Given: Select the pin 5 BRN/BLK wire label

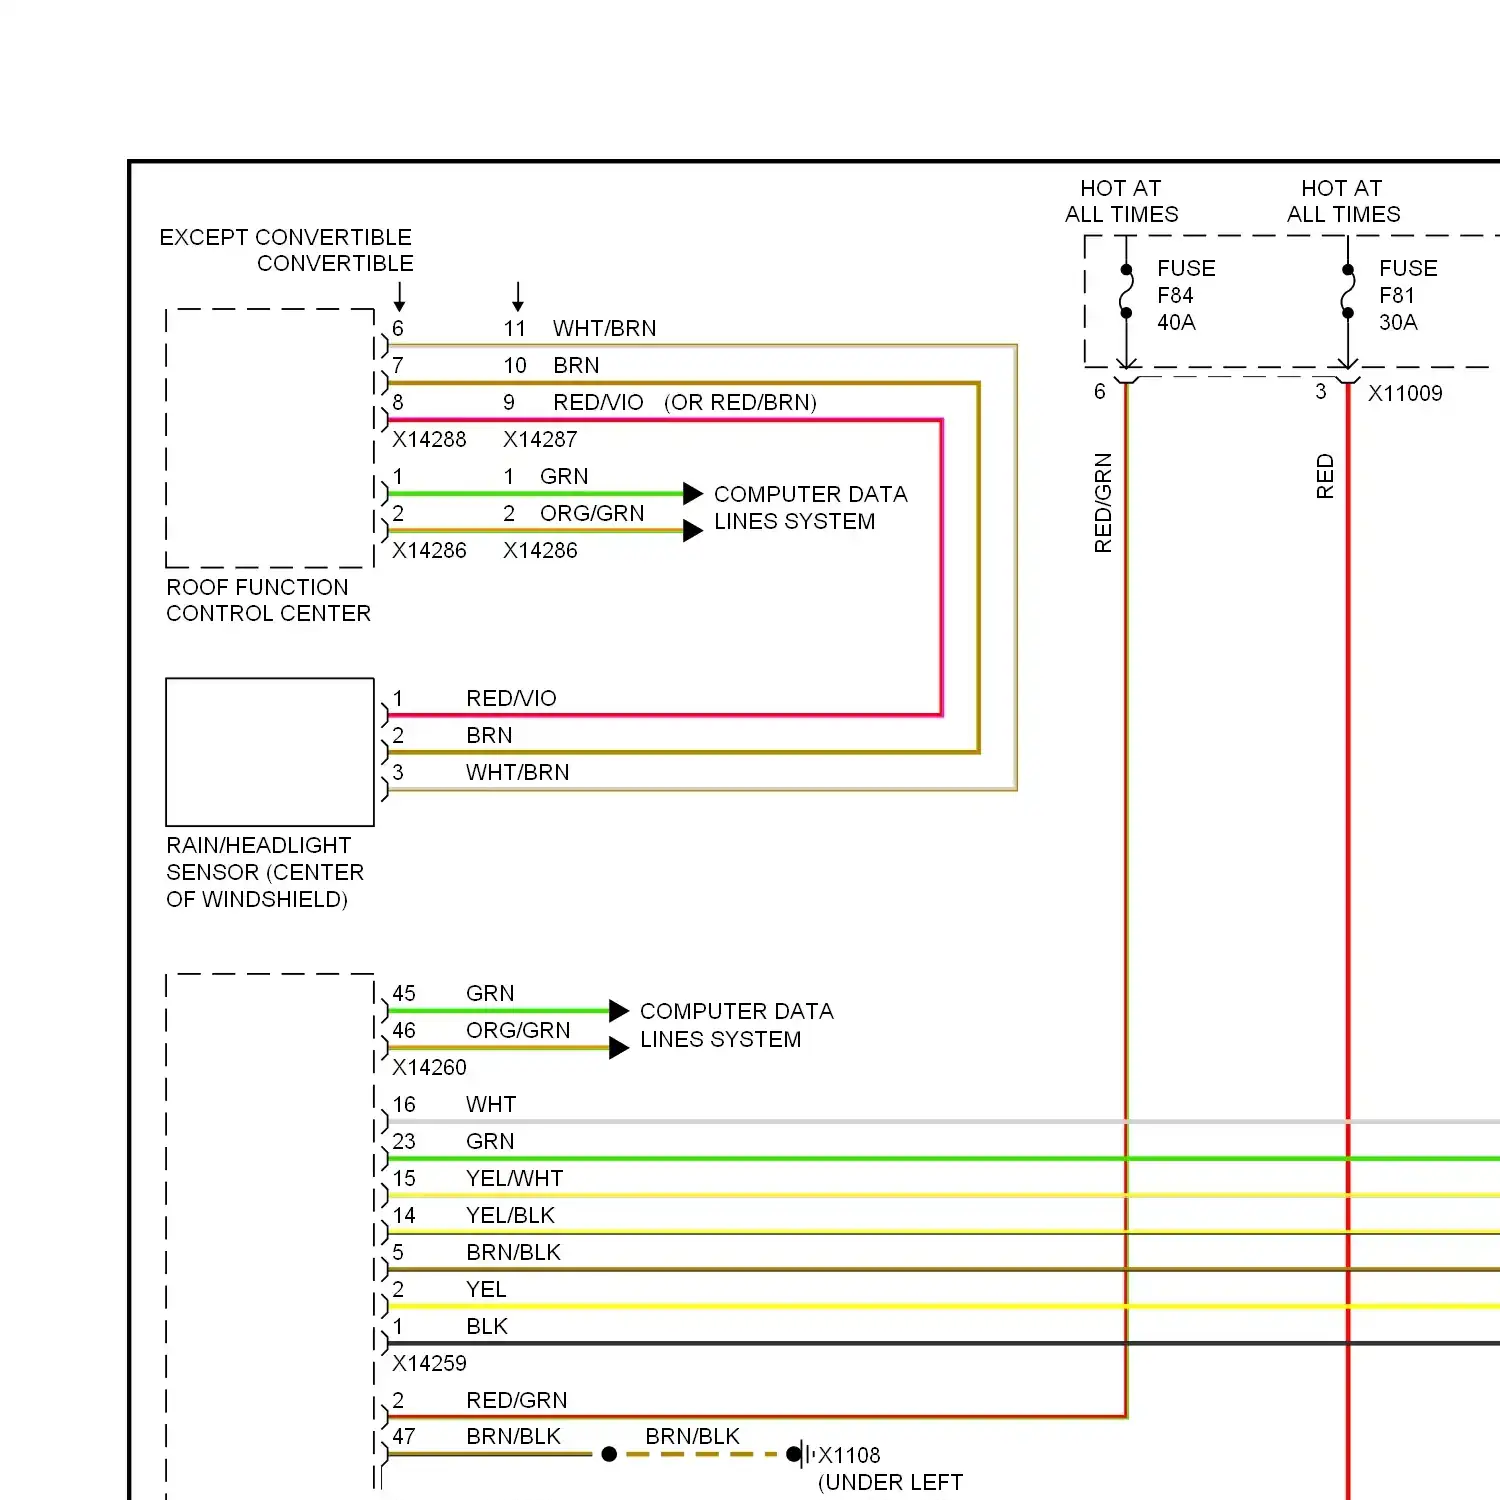Looking at the screenshot, I should click(x=513, y=1252).
